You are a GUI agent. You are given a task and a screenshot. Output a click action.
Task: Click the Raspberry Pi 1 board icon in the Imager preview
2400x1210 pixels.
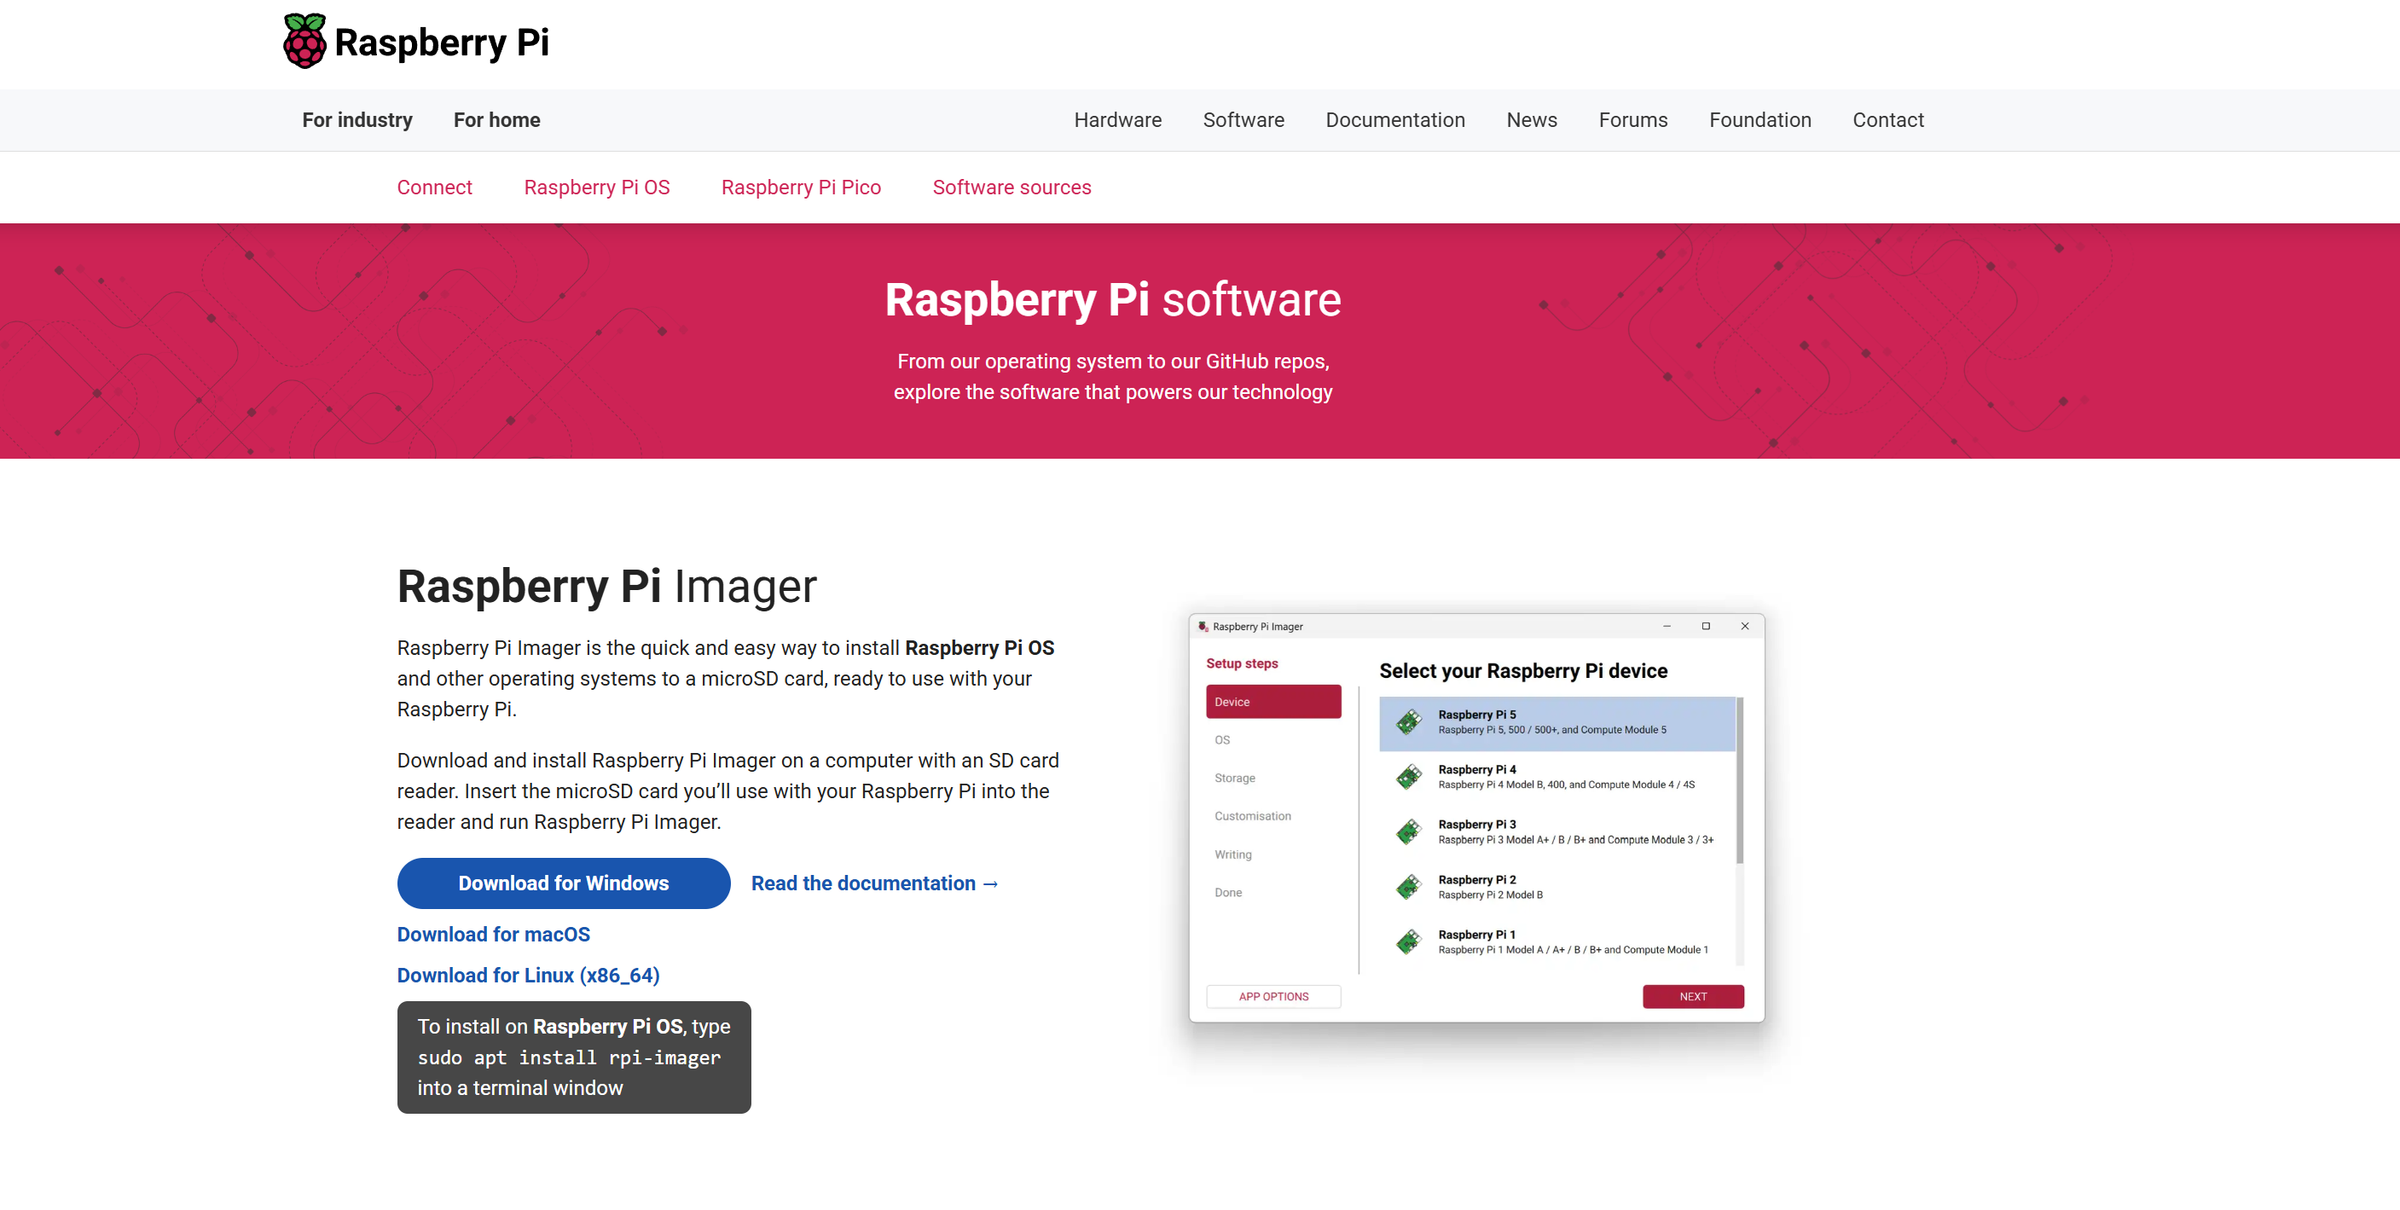pos(1409,942)
